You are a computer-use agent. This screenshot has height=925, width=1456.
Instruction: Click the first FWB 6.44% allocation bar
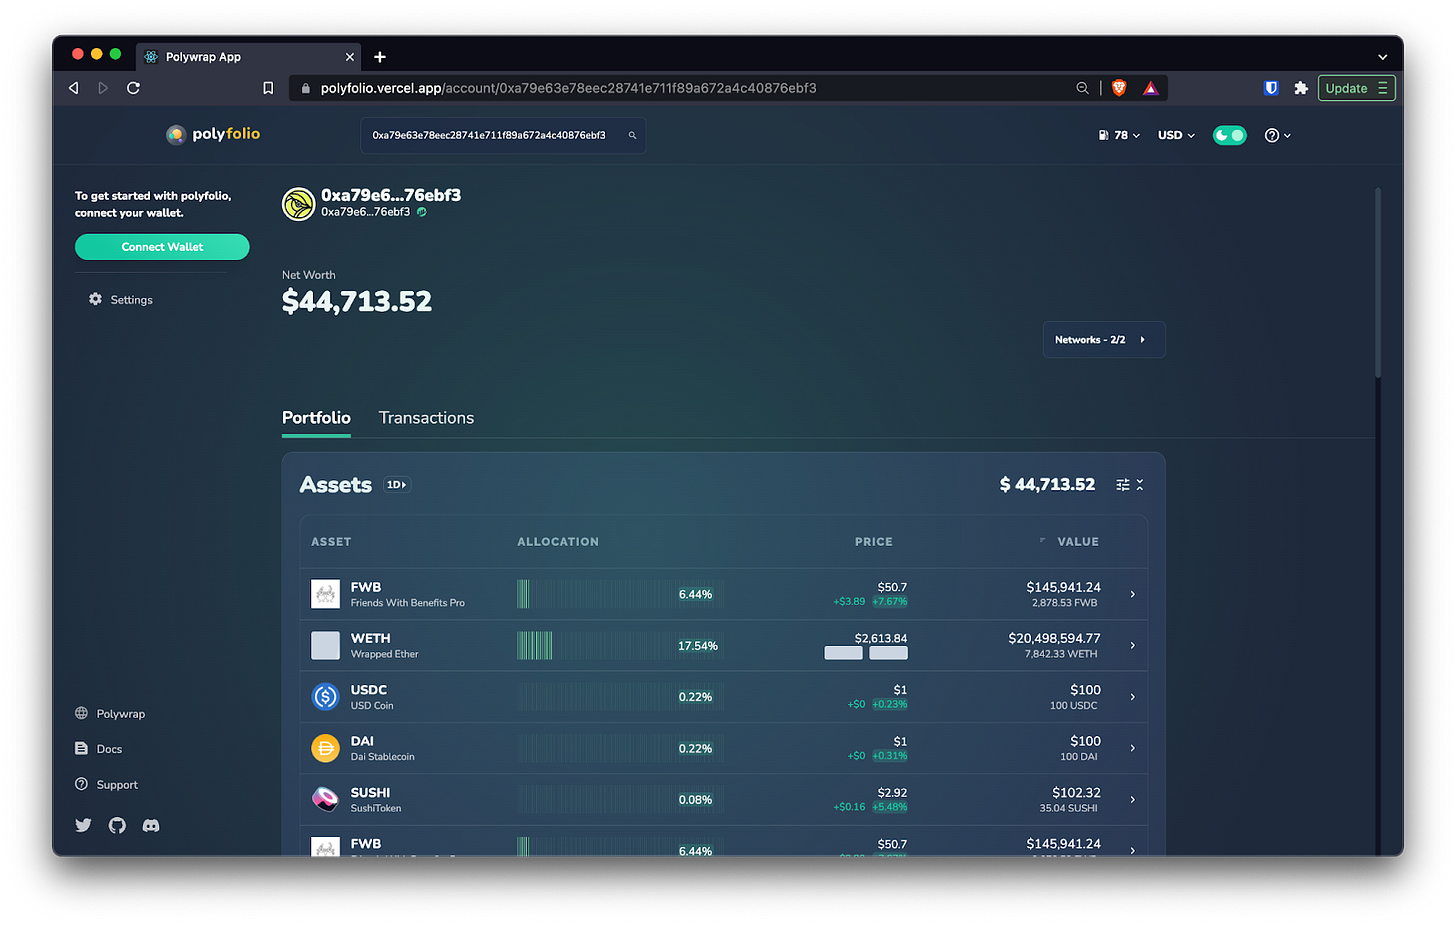click(x=620, y=594)
